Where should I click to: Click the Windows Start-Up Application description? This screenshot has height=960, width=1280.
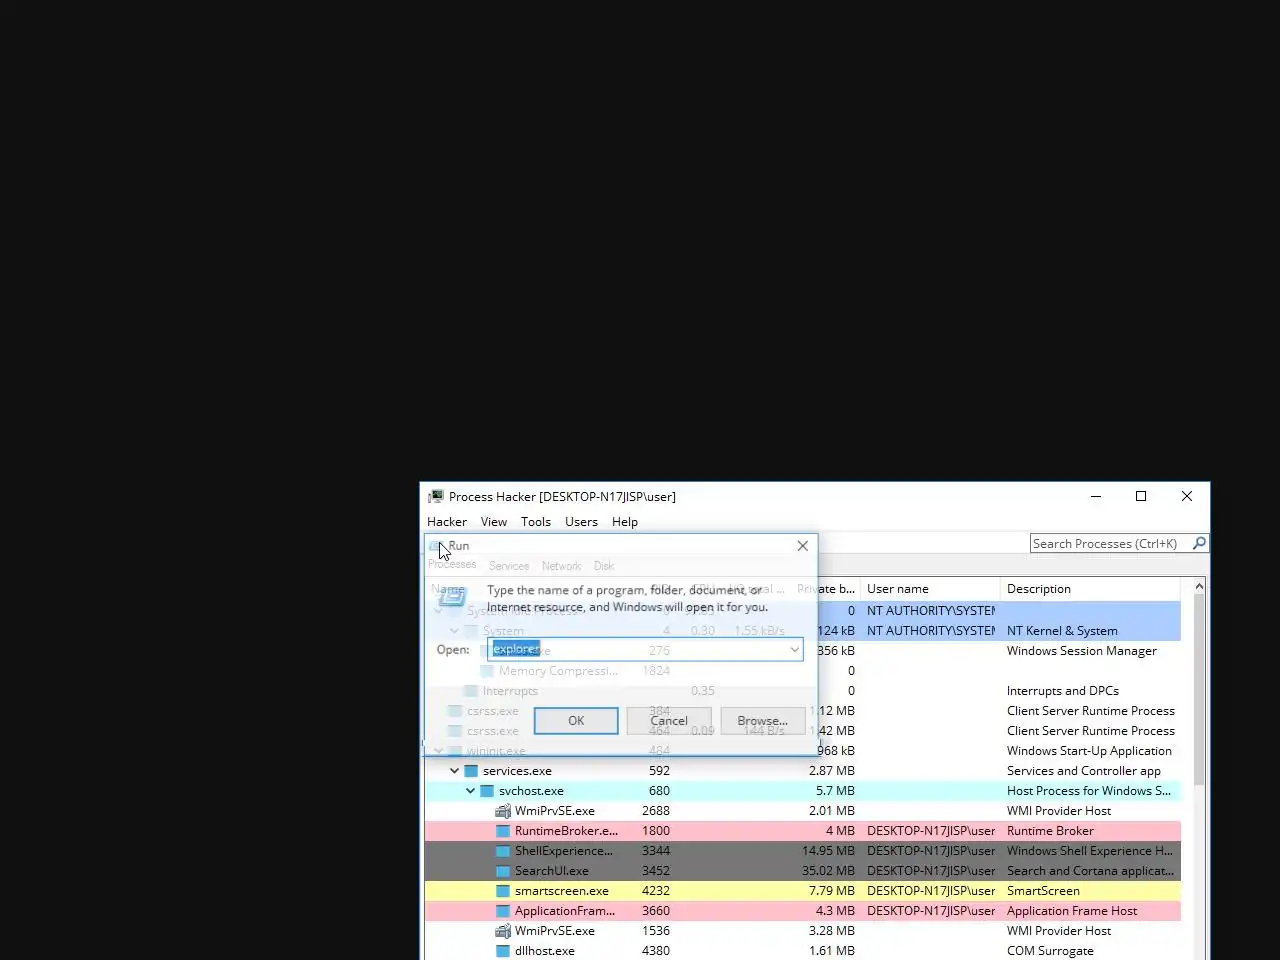tap(1089, 751)
